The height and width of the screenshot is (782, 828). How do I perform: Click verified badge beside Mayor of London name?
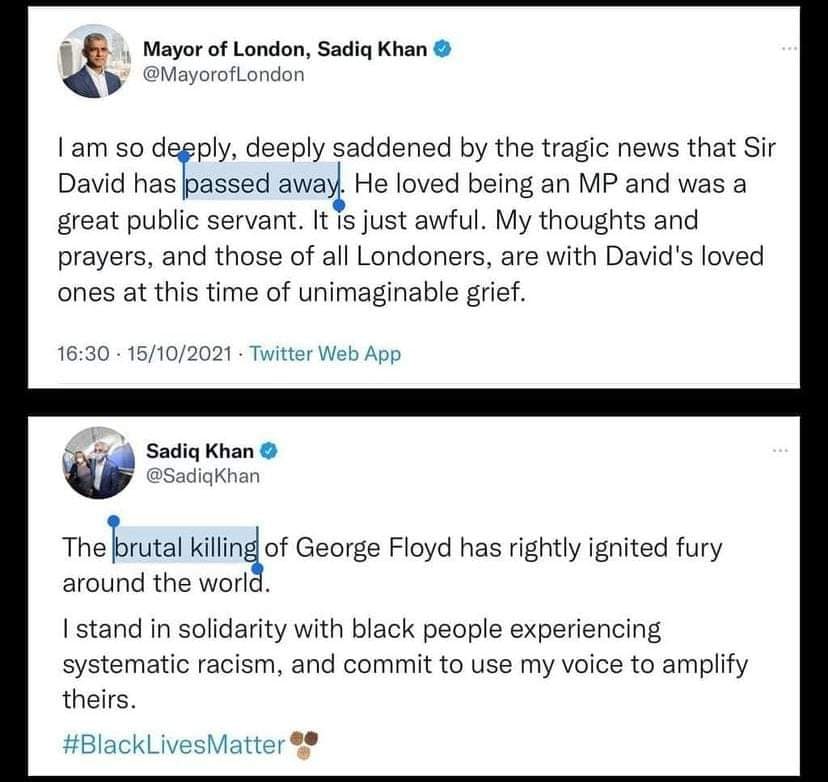click(x=443, y=49)
